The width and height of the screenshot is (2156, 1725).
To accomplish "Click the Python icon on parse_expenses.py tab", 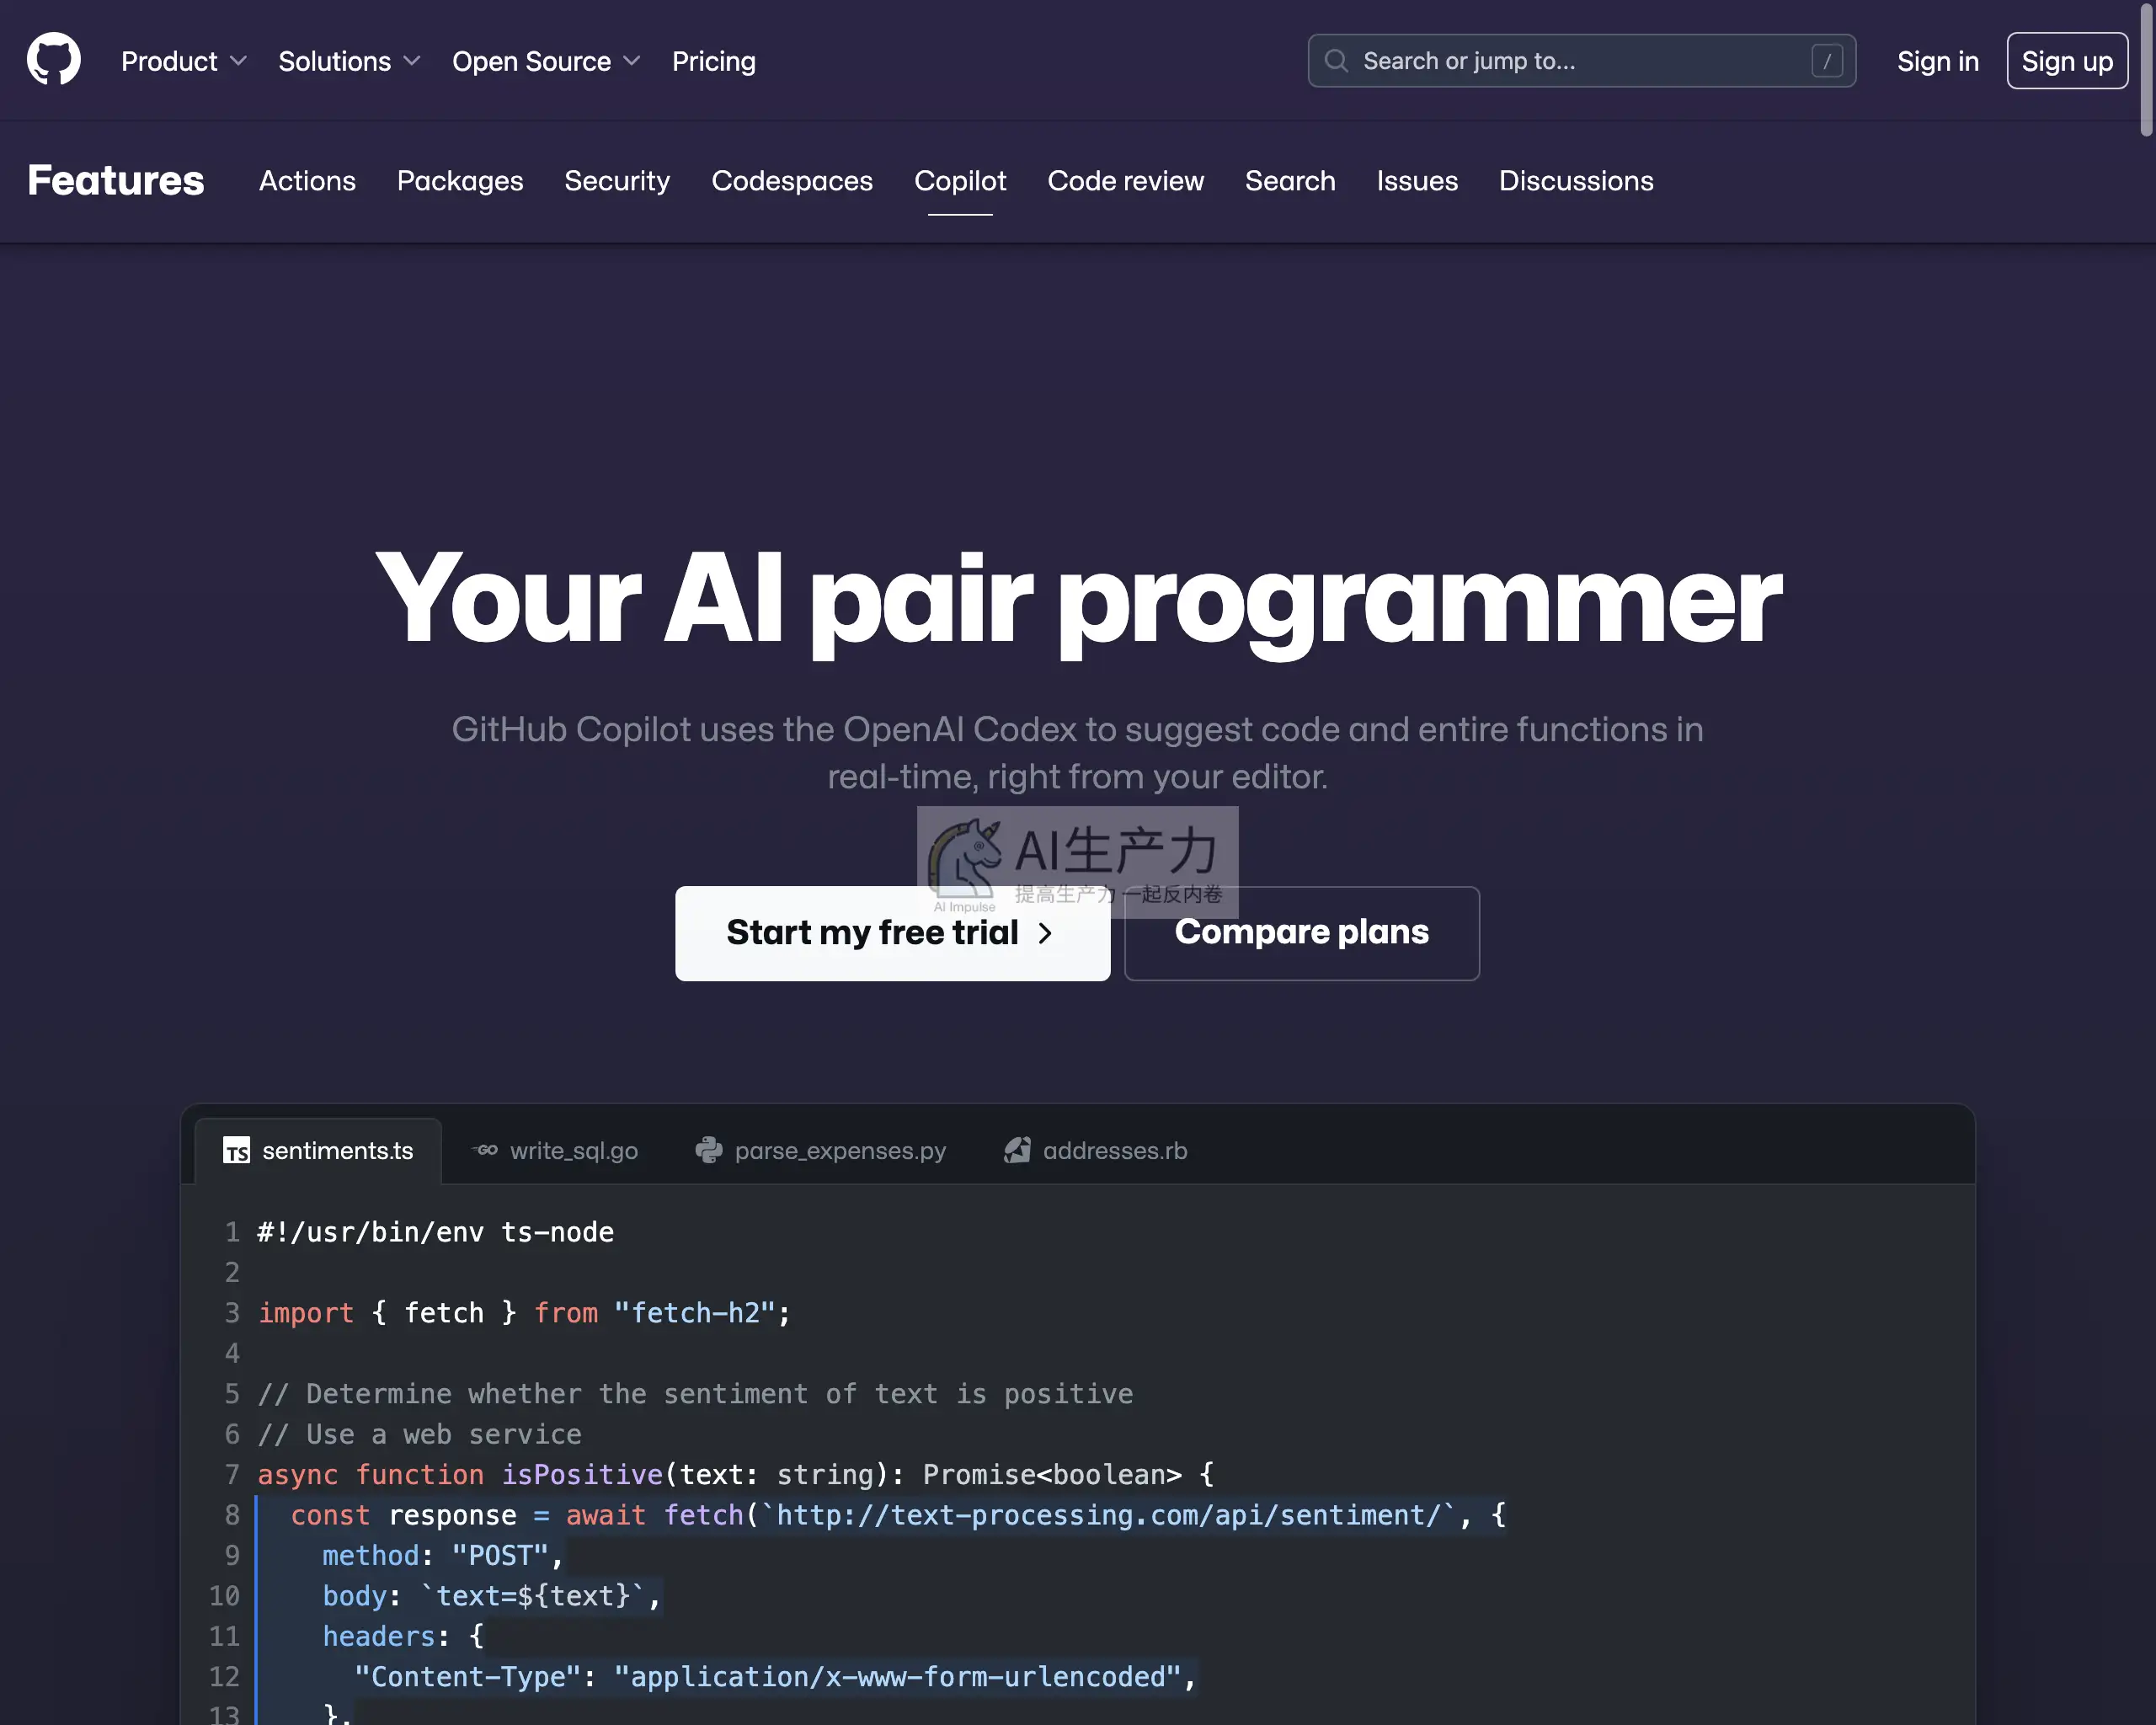I will click(709, 1151).
